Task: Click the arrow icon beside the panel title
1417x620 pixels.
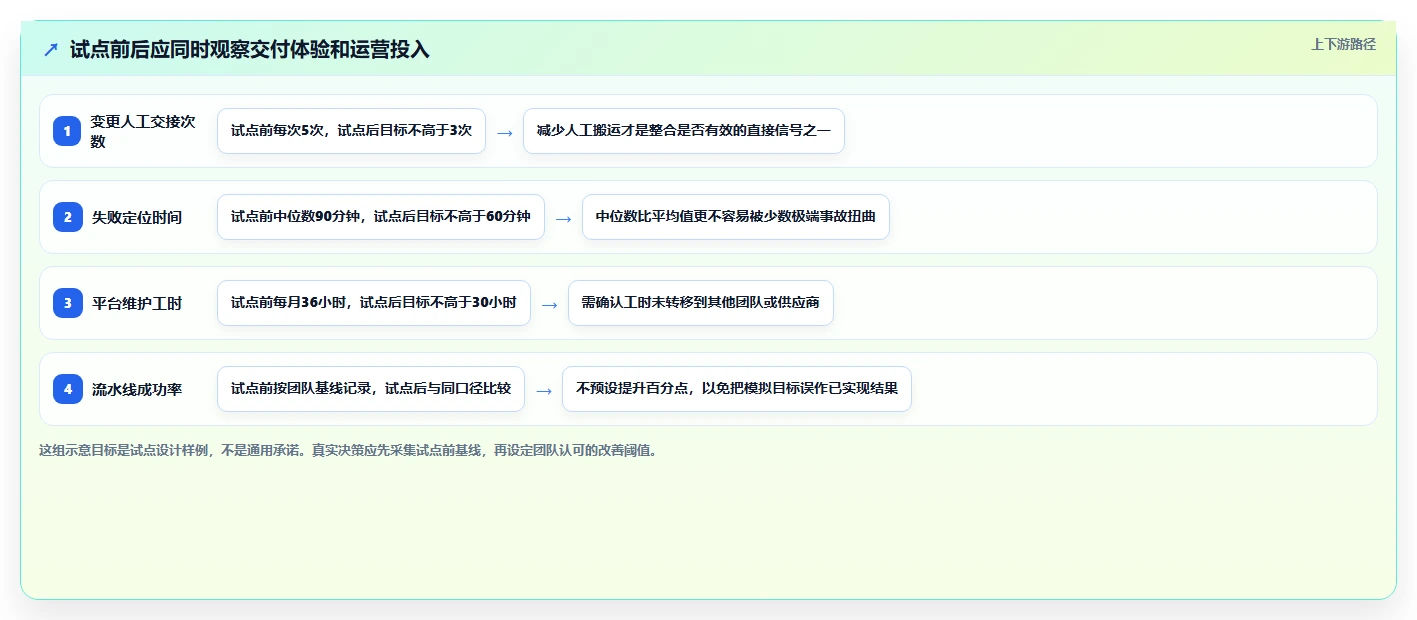Action: click(x=51, y=49)
